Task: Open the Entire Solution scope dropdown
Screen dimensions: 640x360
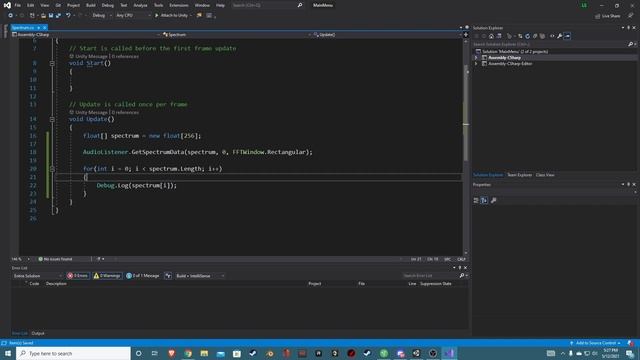Action: (x=37, y=276)
